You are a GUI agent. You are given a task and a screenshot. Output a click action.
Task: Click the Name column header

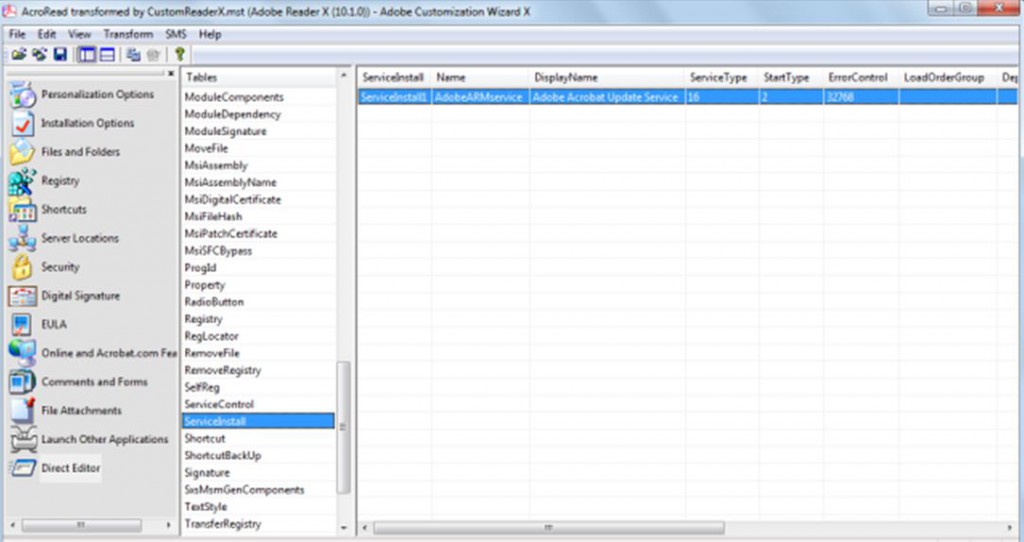coord(480,77)
